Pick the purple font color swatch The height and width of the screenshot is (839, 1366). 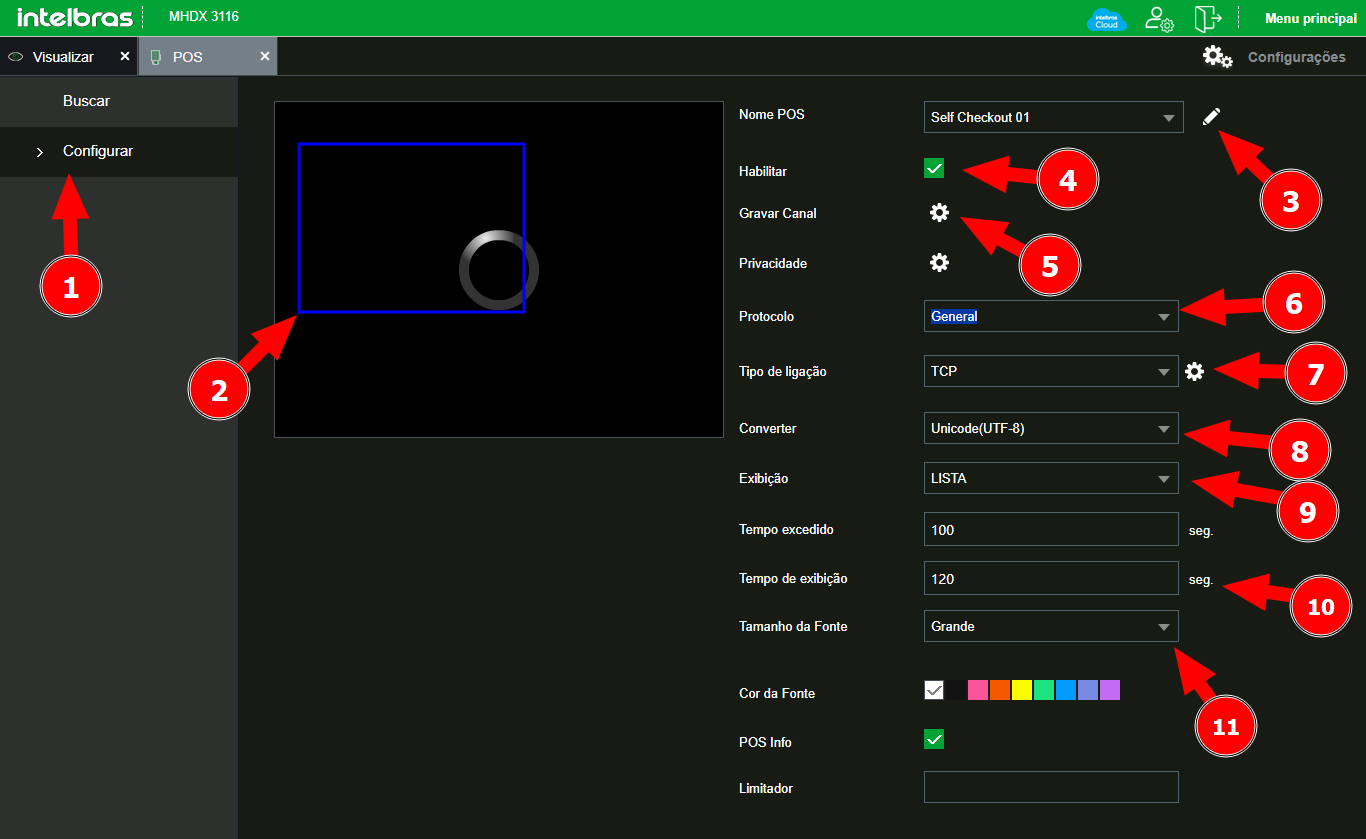1110,690
